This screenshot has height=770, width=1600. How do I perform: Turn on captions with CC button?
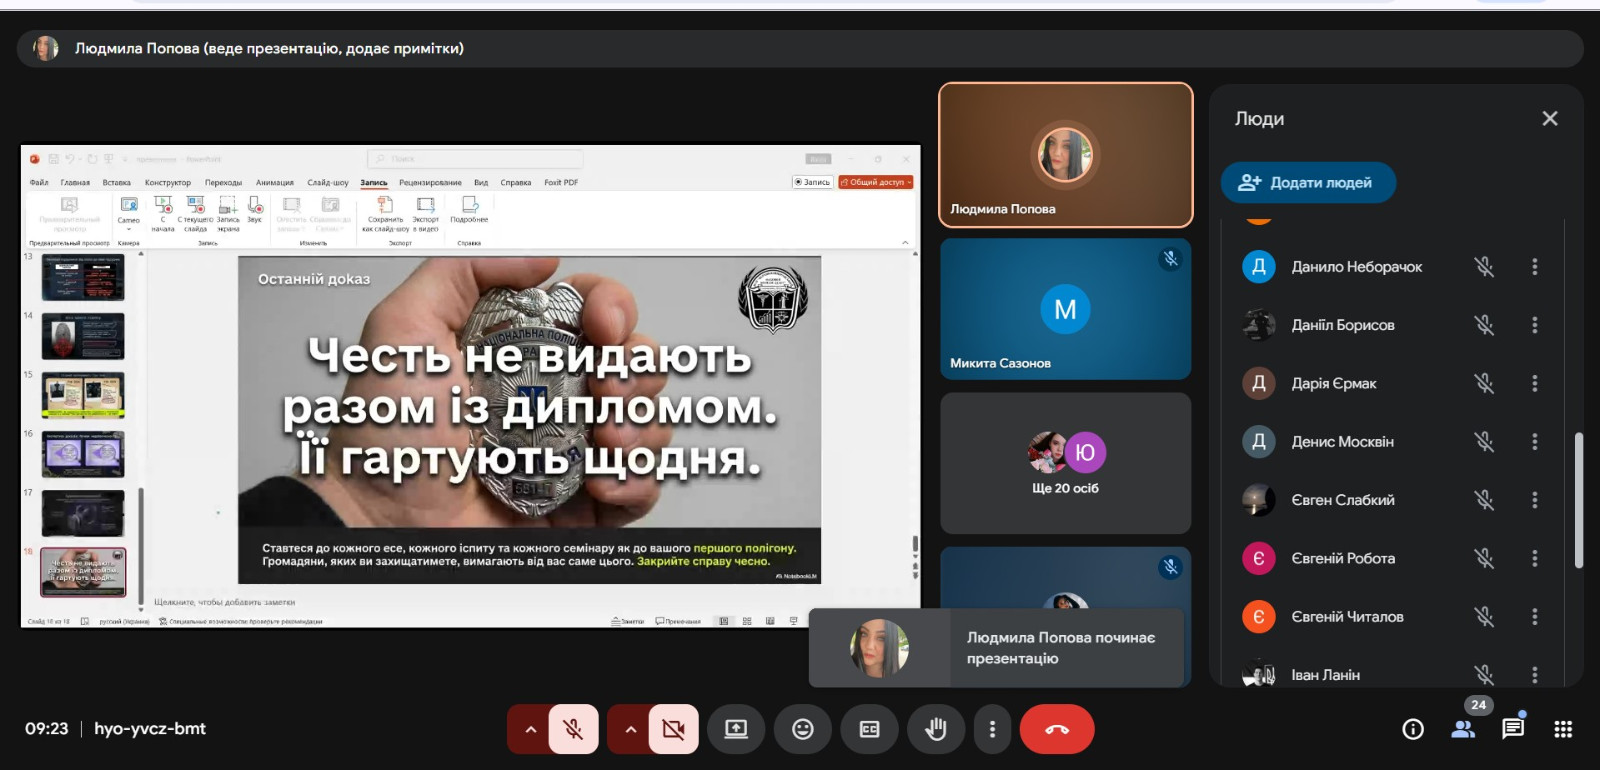870,729
